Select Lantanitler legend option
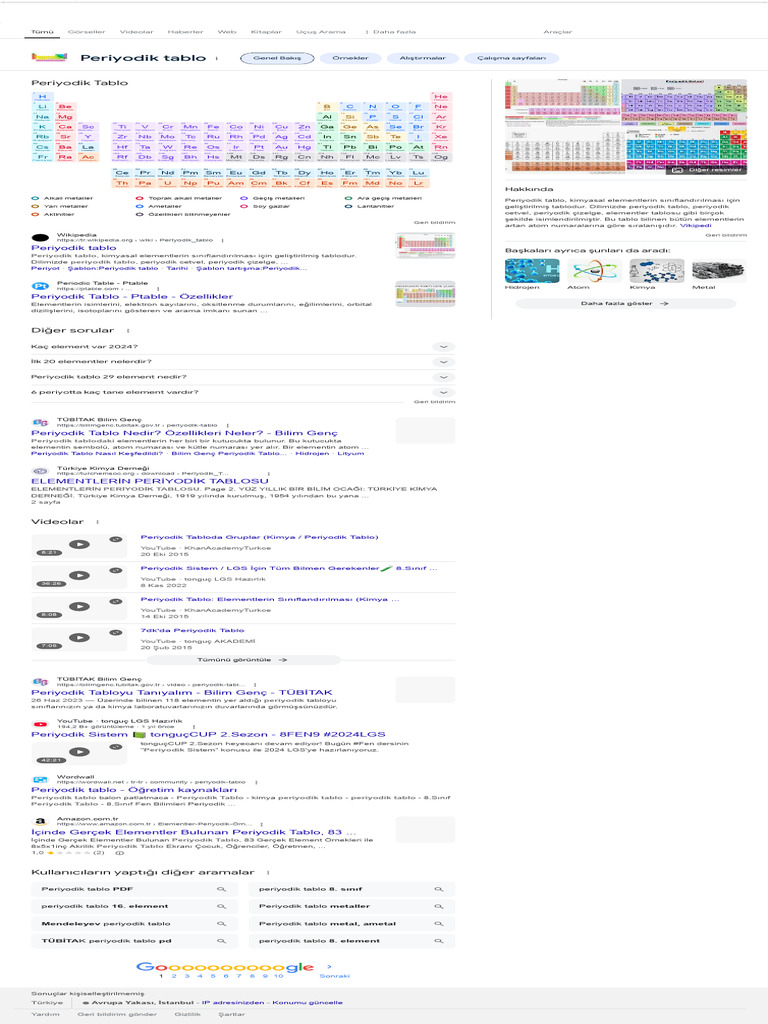This screenshot has width=768, height=1024. coord(370,206)
